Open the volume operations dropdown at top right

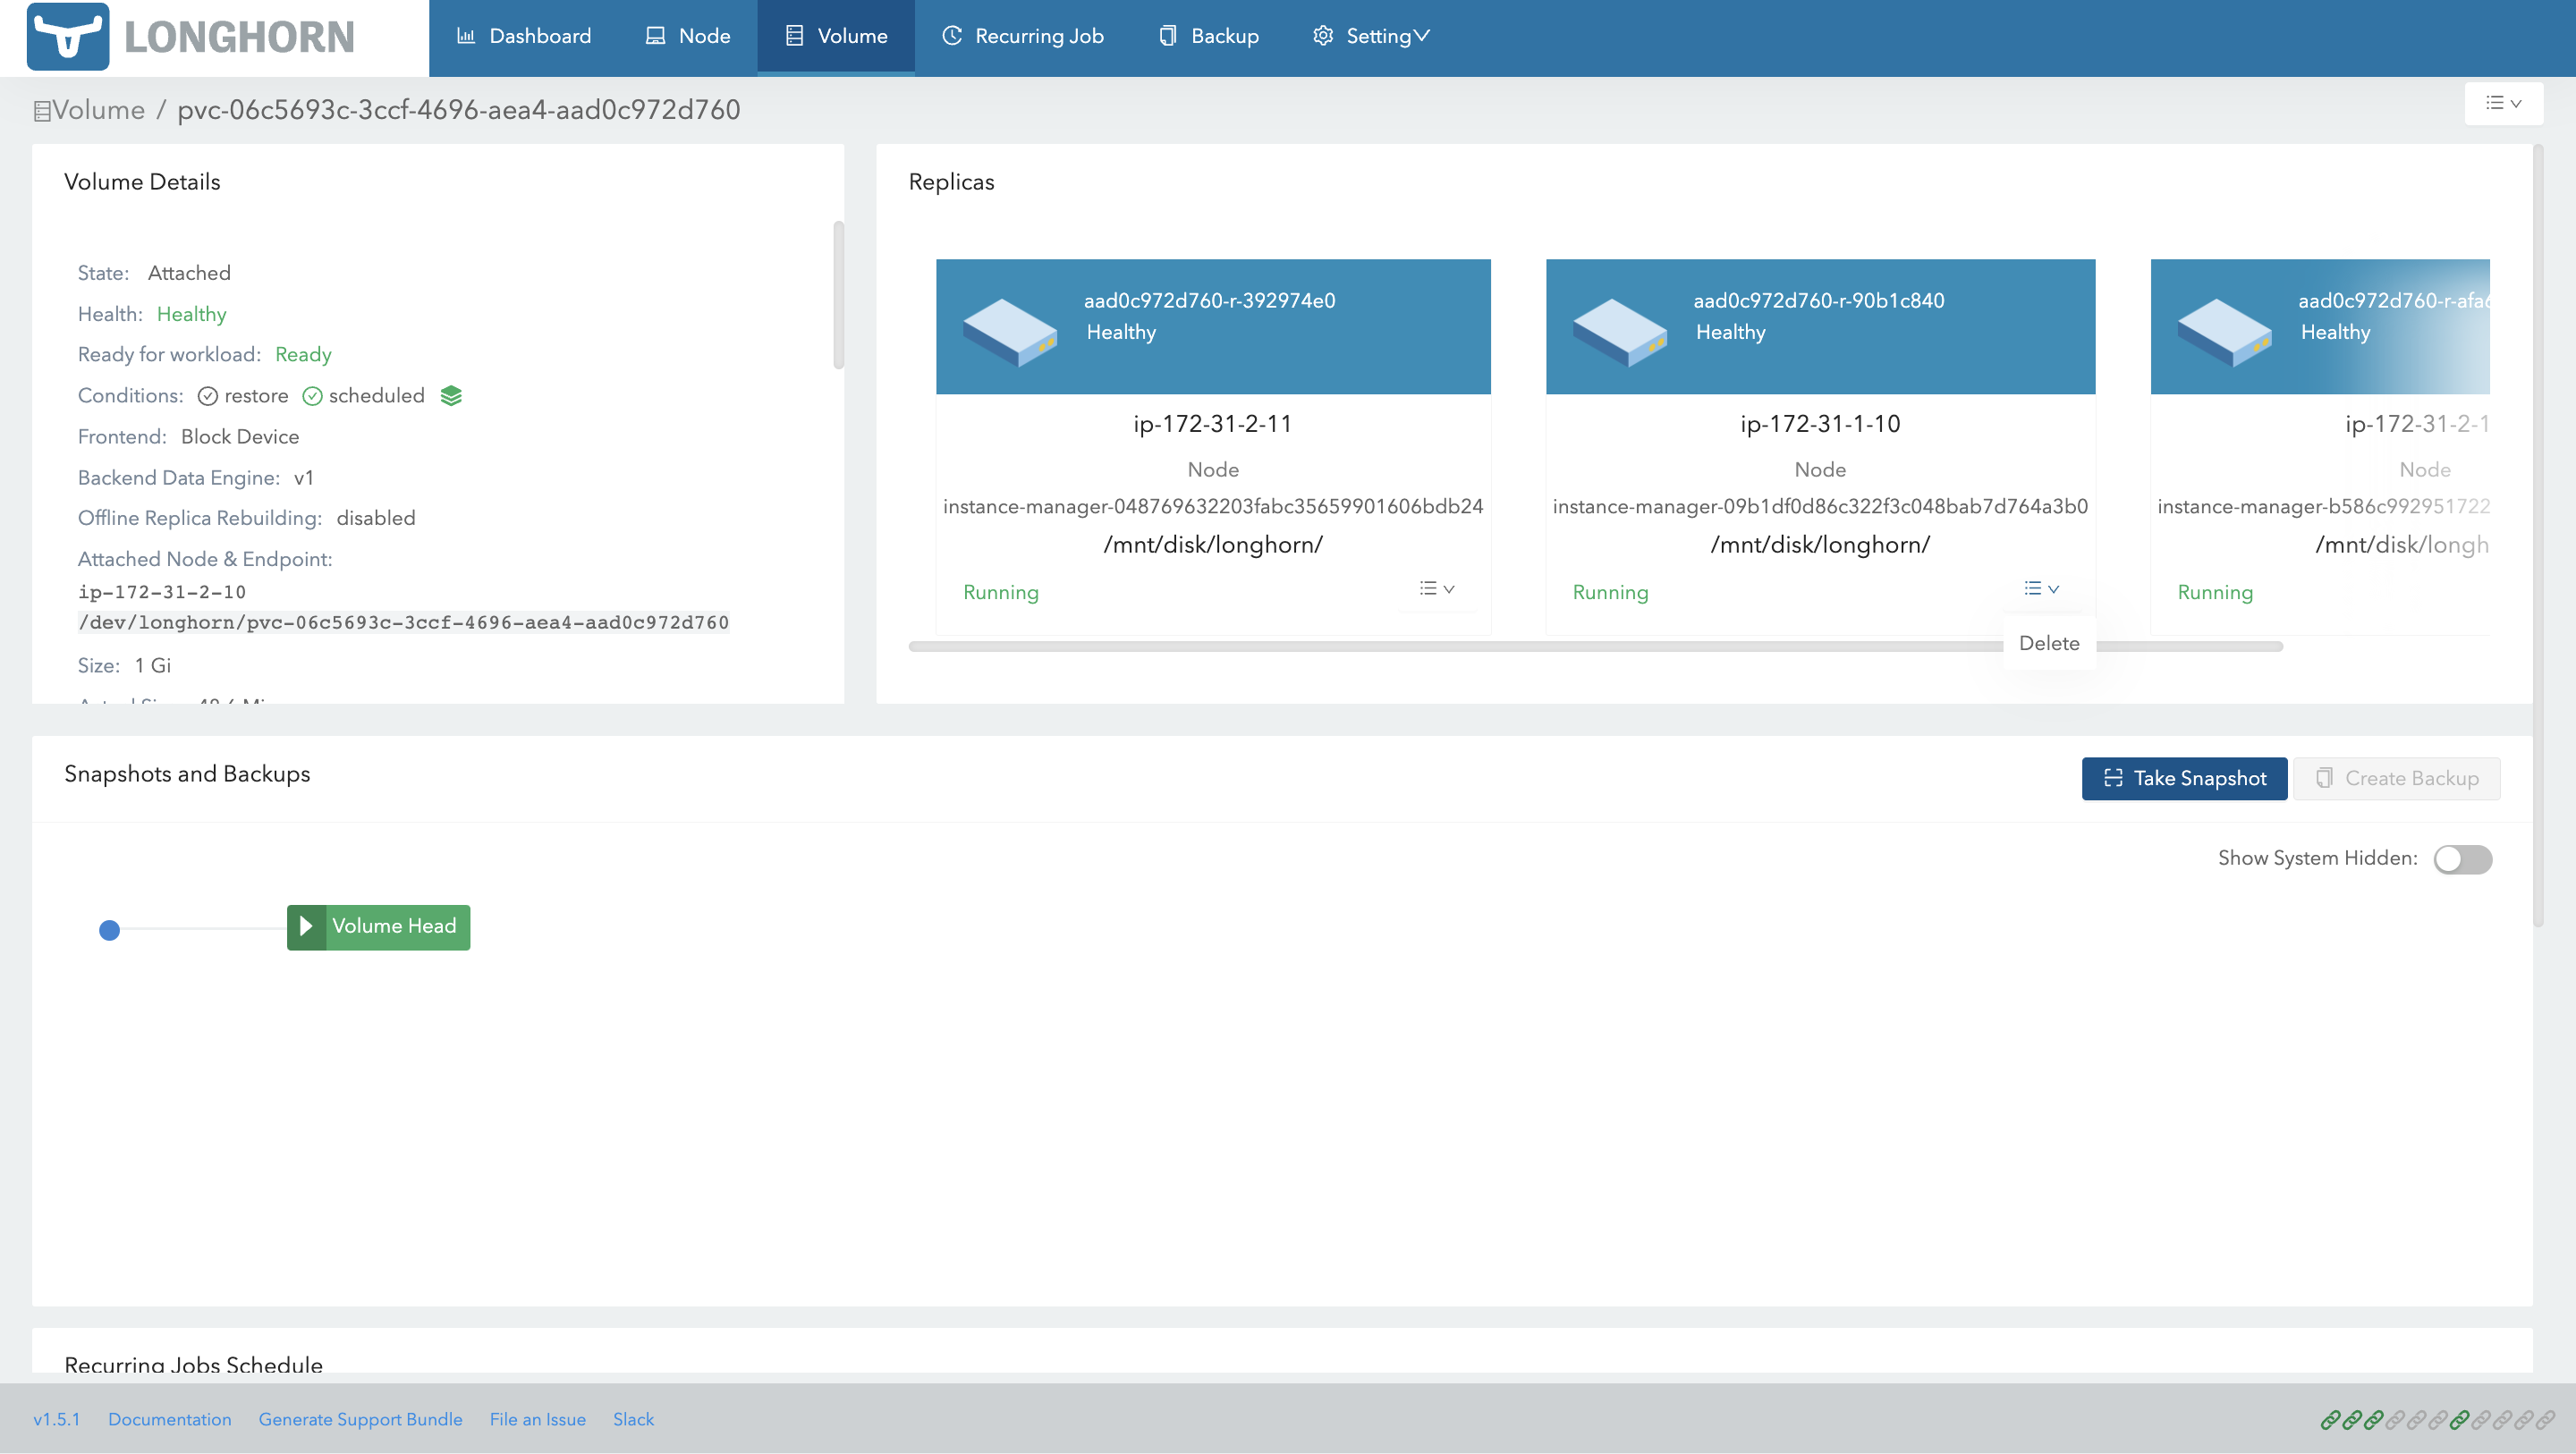click(2504, 103)
